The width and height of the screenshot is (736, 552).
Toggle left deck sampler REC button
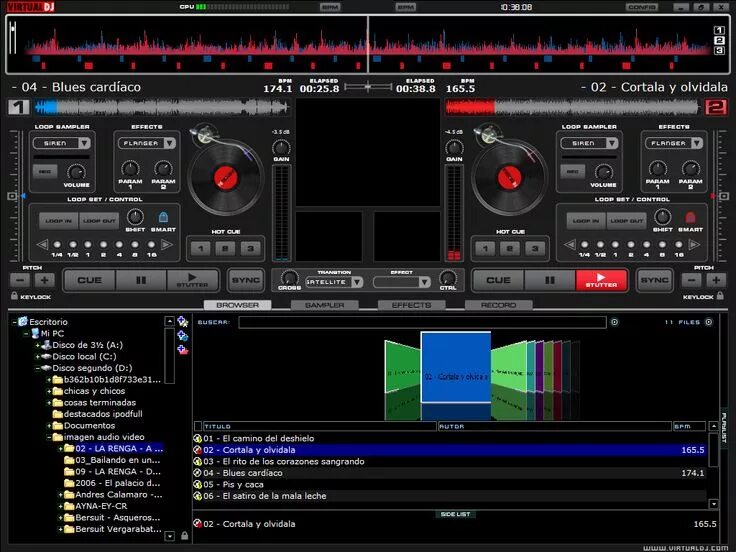pyautogui.click(x=45, y=171)
